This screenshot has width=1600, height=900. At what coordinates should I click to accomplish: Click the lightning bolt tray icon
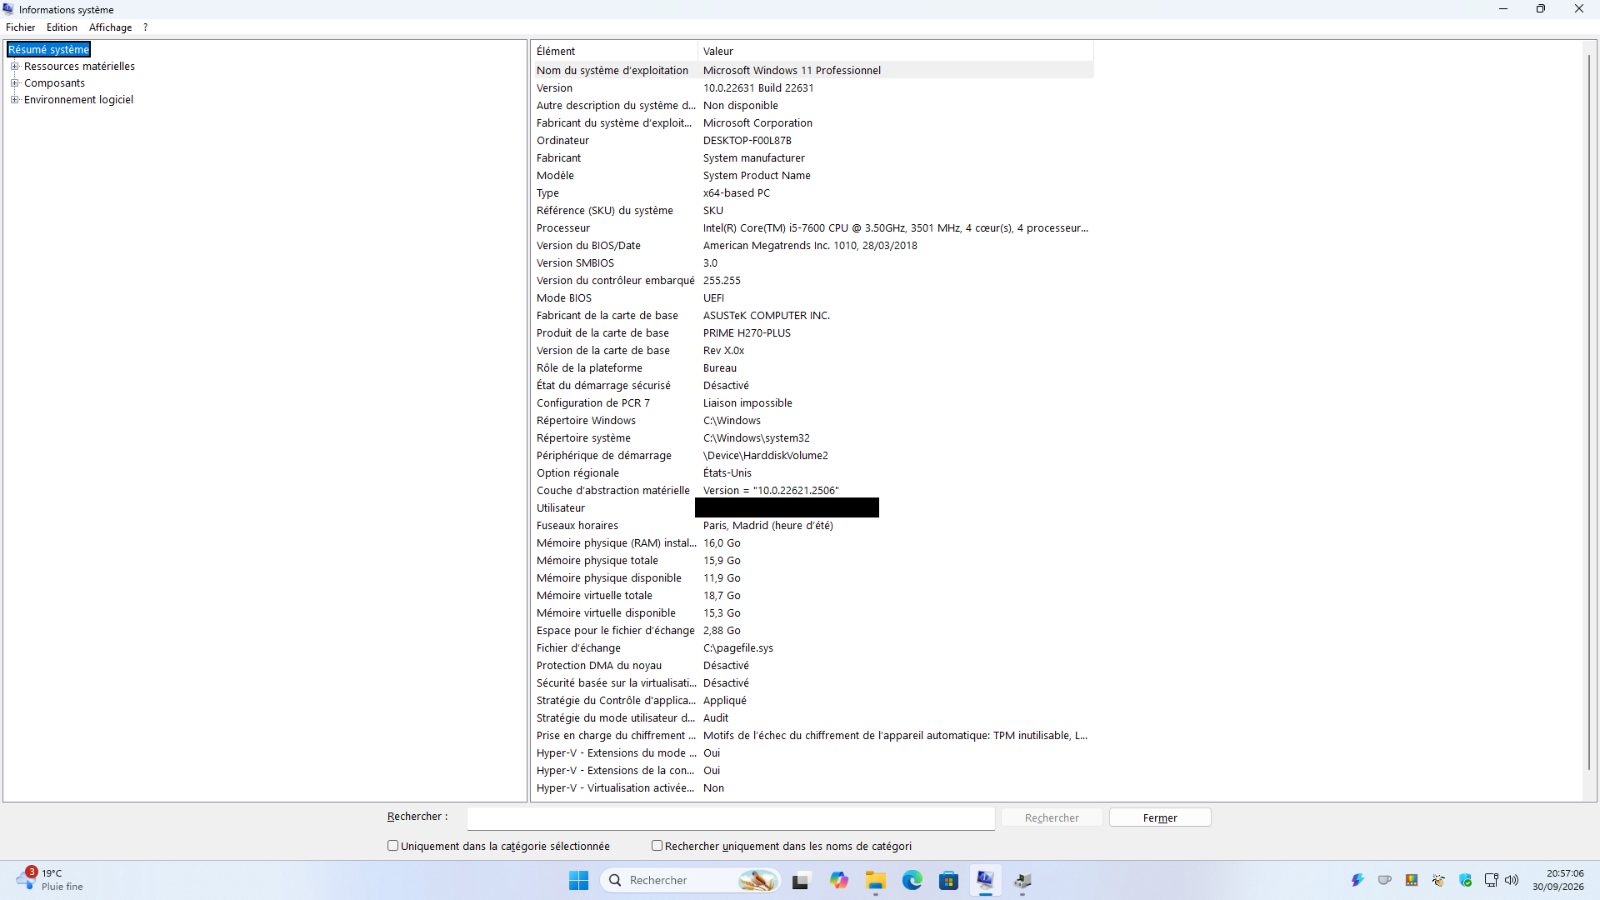[x=1357, y=880]
